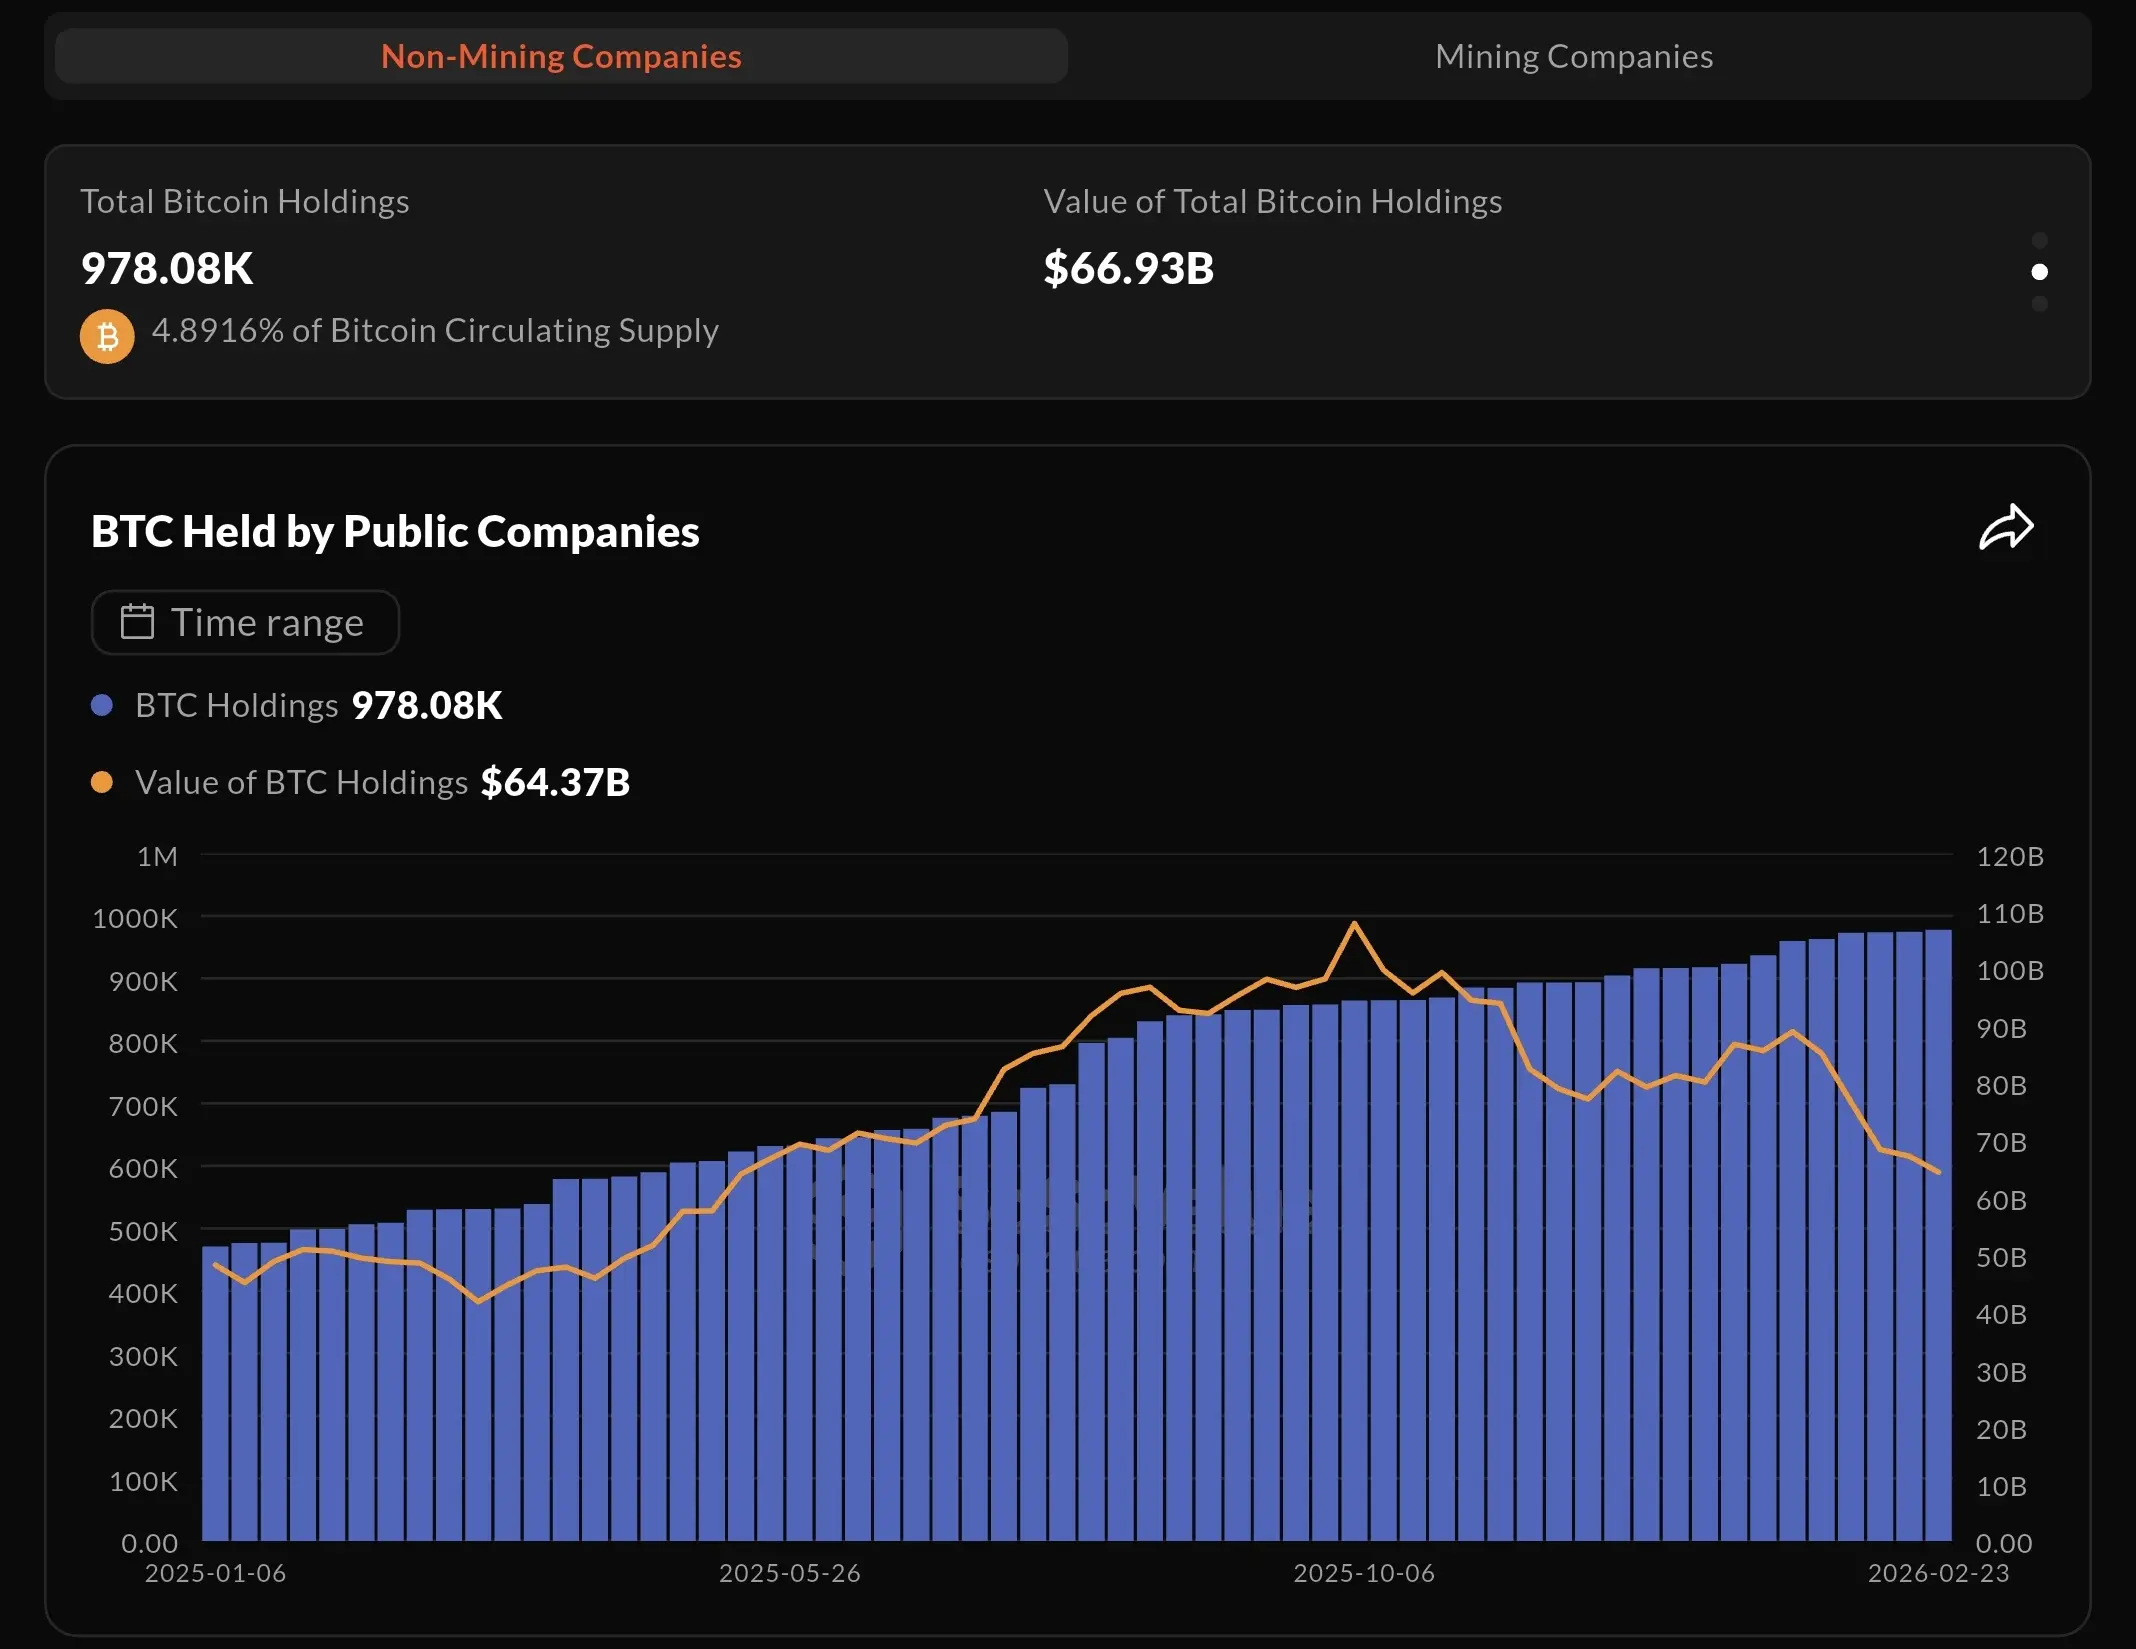The width and height of the screenshot is (2136, 1649).
Task: Click the orange Value legend dot
Action: 102,783
